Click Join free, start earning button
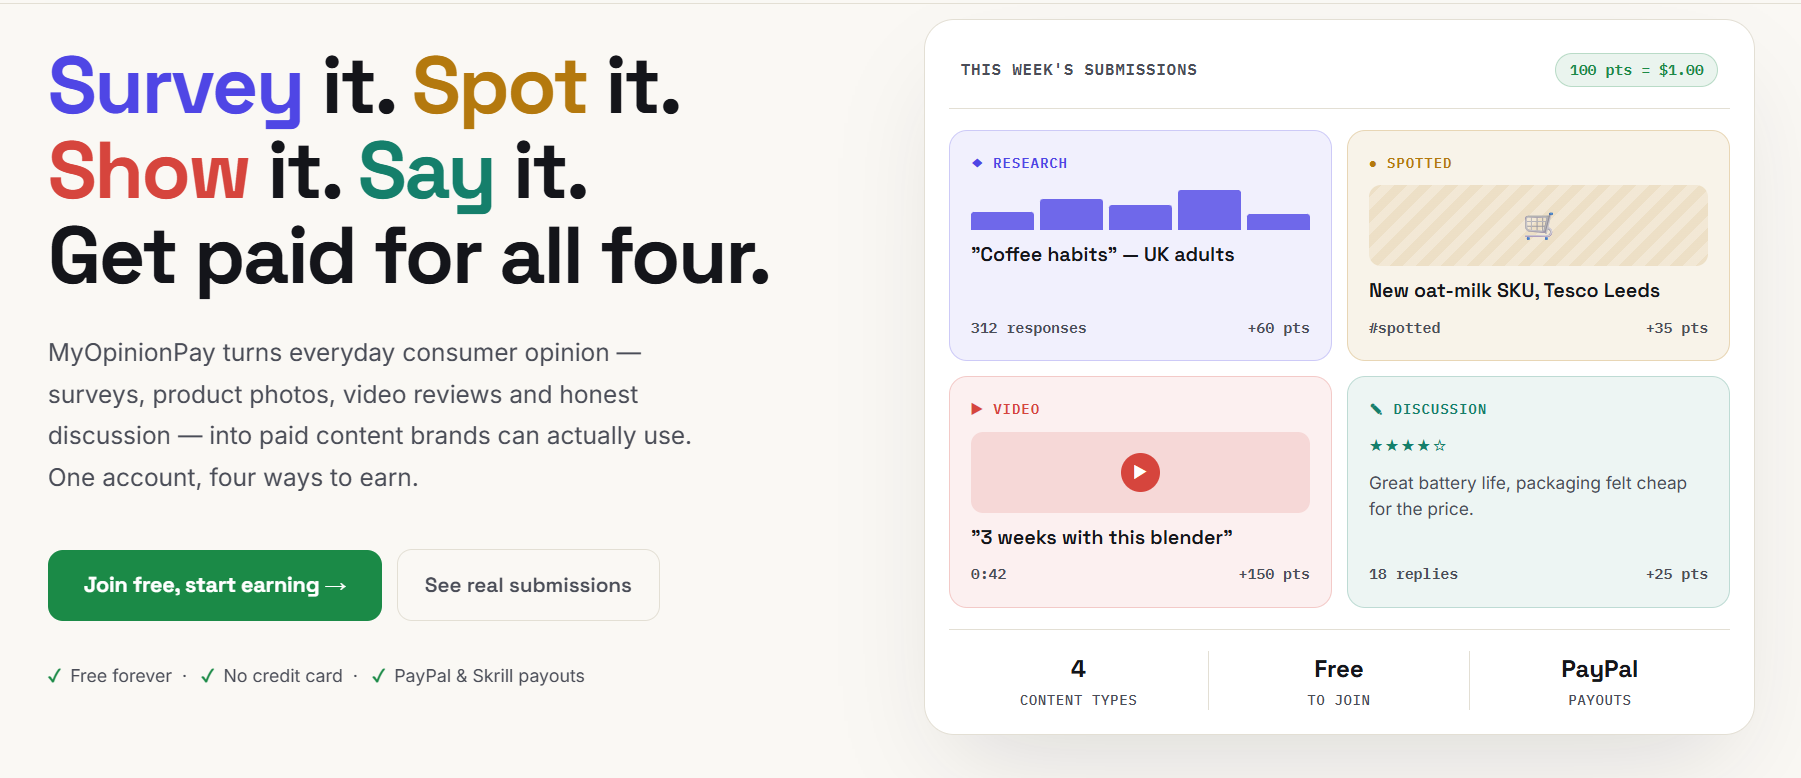This screenshot has height=778, width=1801. pos(215,585)
